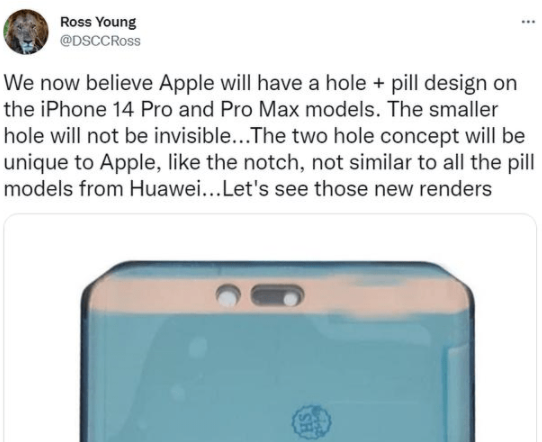Click the blue SH stamp on panel
Image resolution: width=542 pixels, height=442 pixels.
point(311,422)
